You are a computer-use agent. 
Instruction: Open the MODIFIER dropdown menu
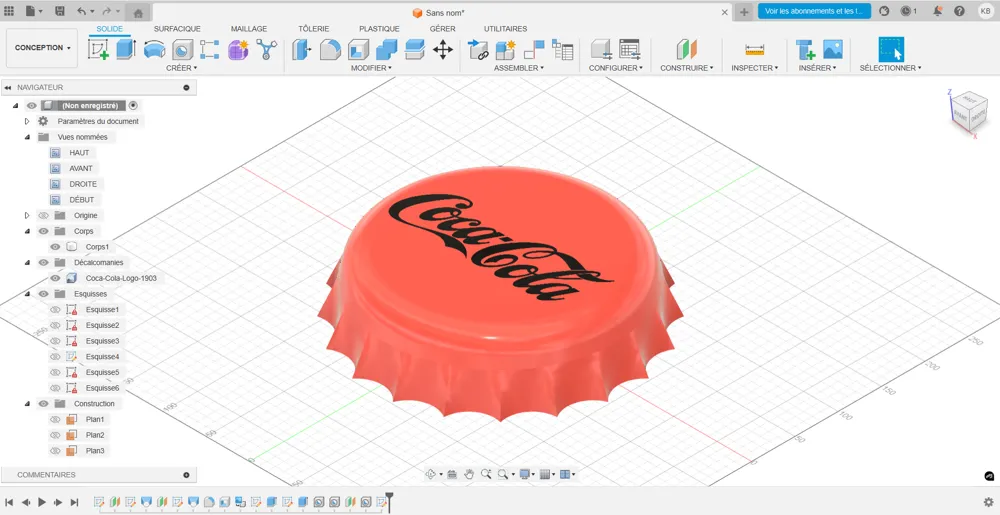[x=371, y=68]
